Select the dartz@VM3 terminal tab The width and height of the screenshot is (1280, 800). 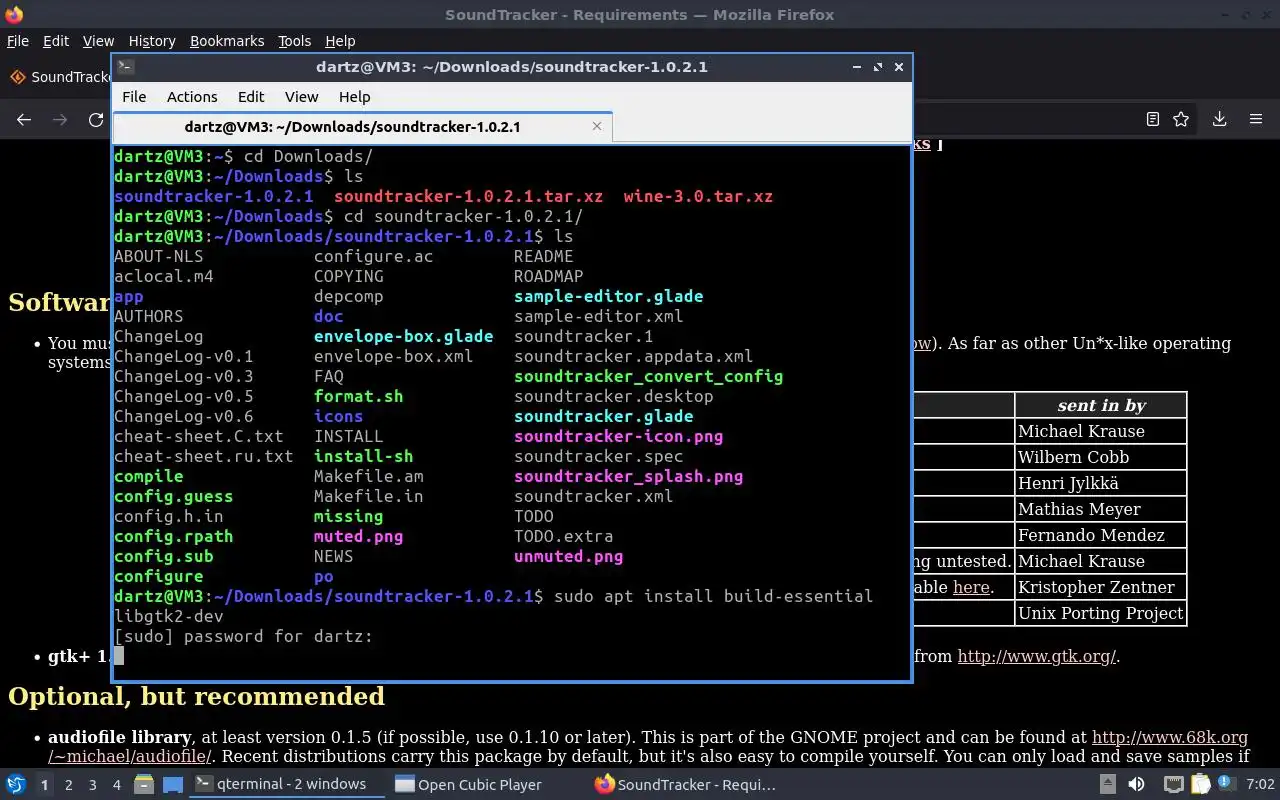362,127
